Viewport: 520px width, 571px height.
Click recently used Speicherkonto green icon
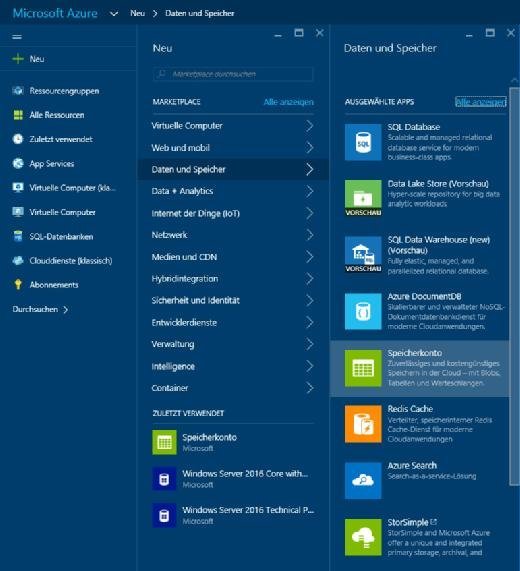[164, 442]
